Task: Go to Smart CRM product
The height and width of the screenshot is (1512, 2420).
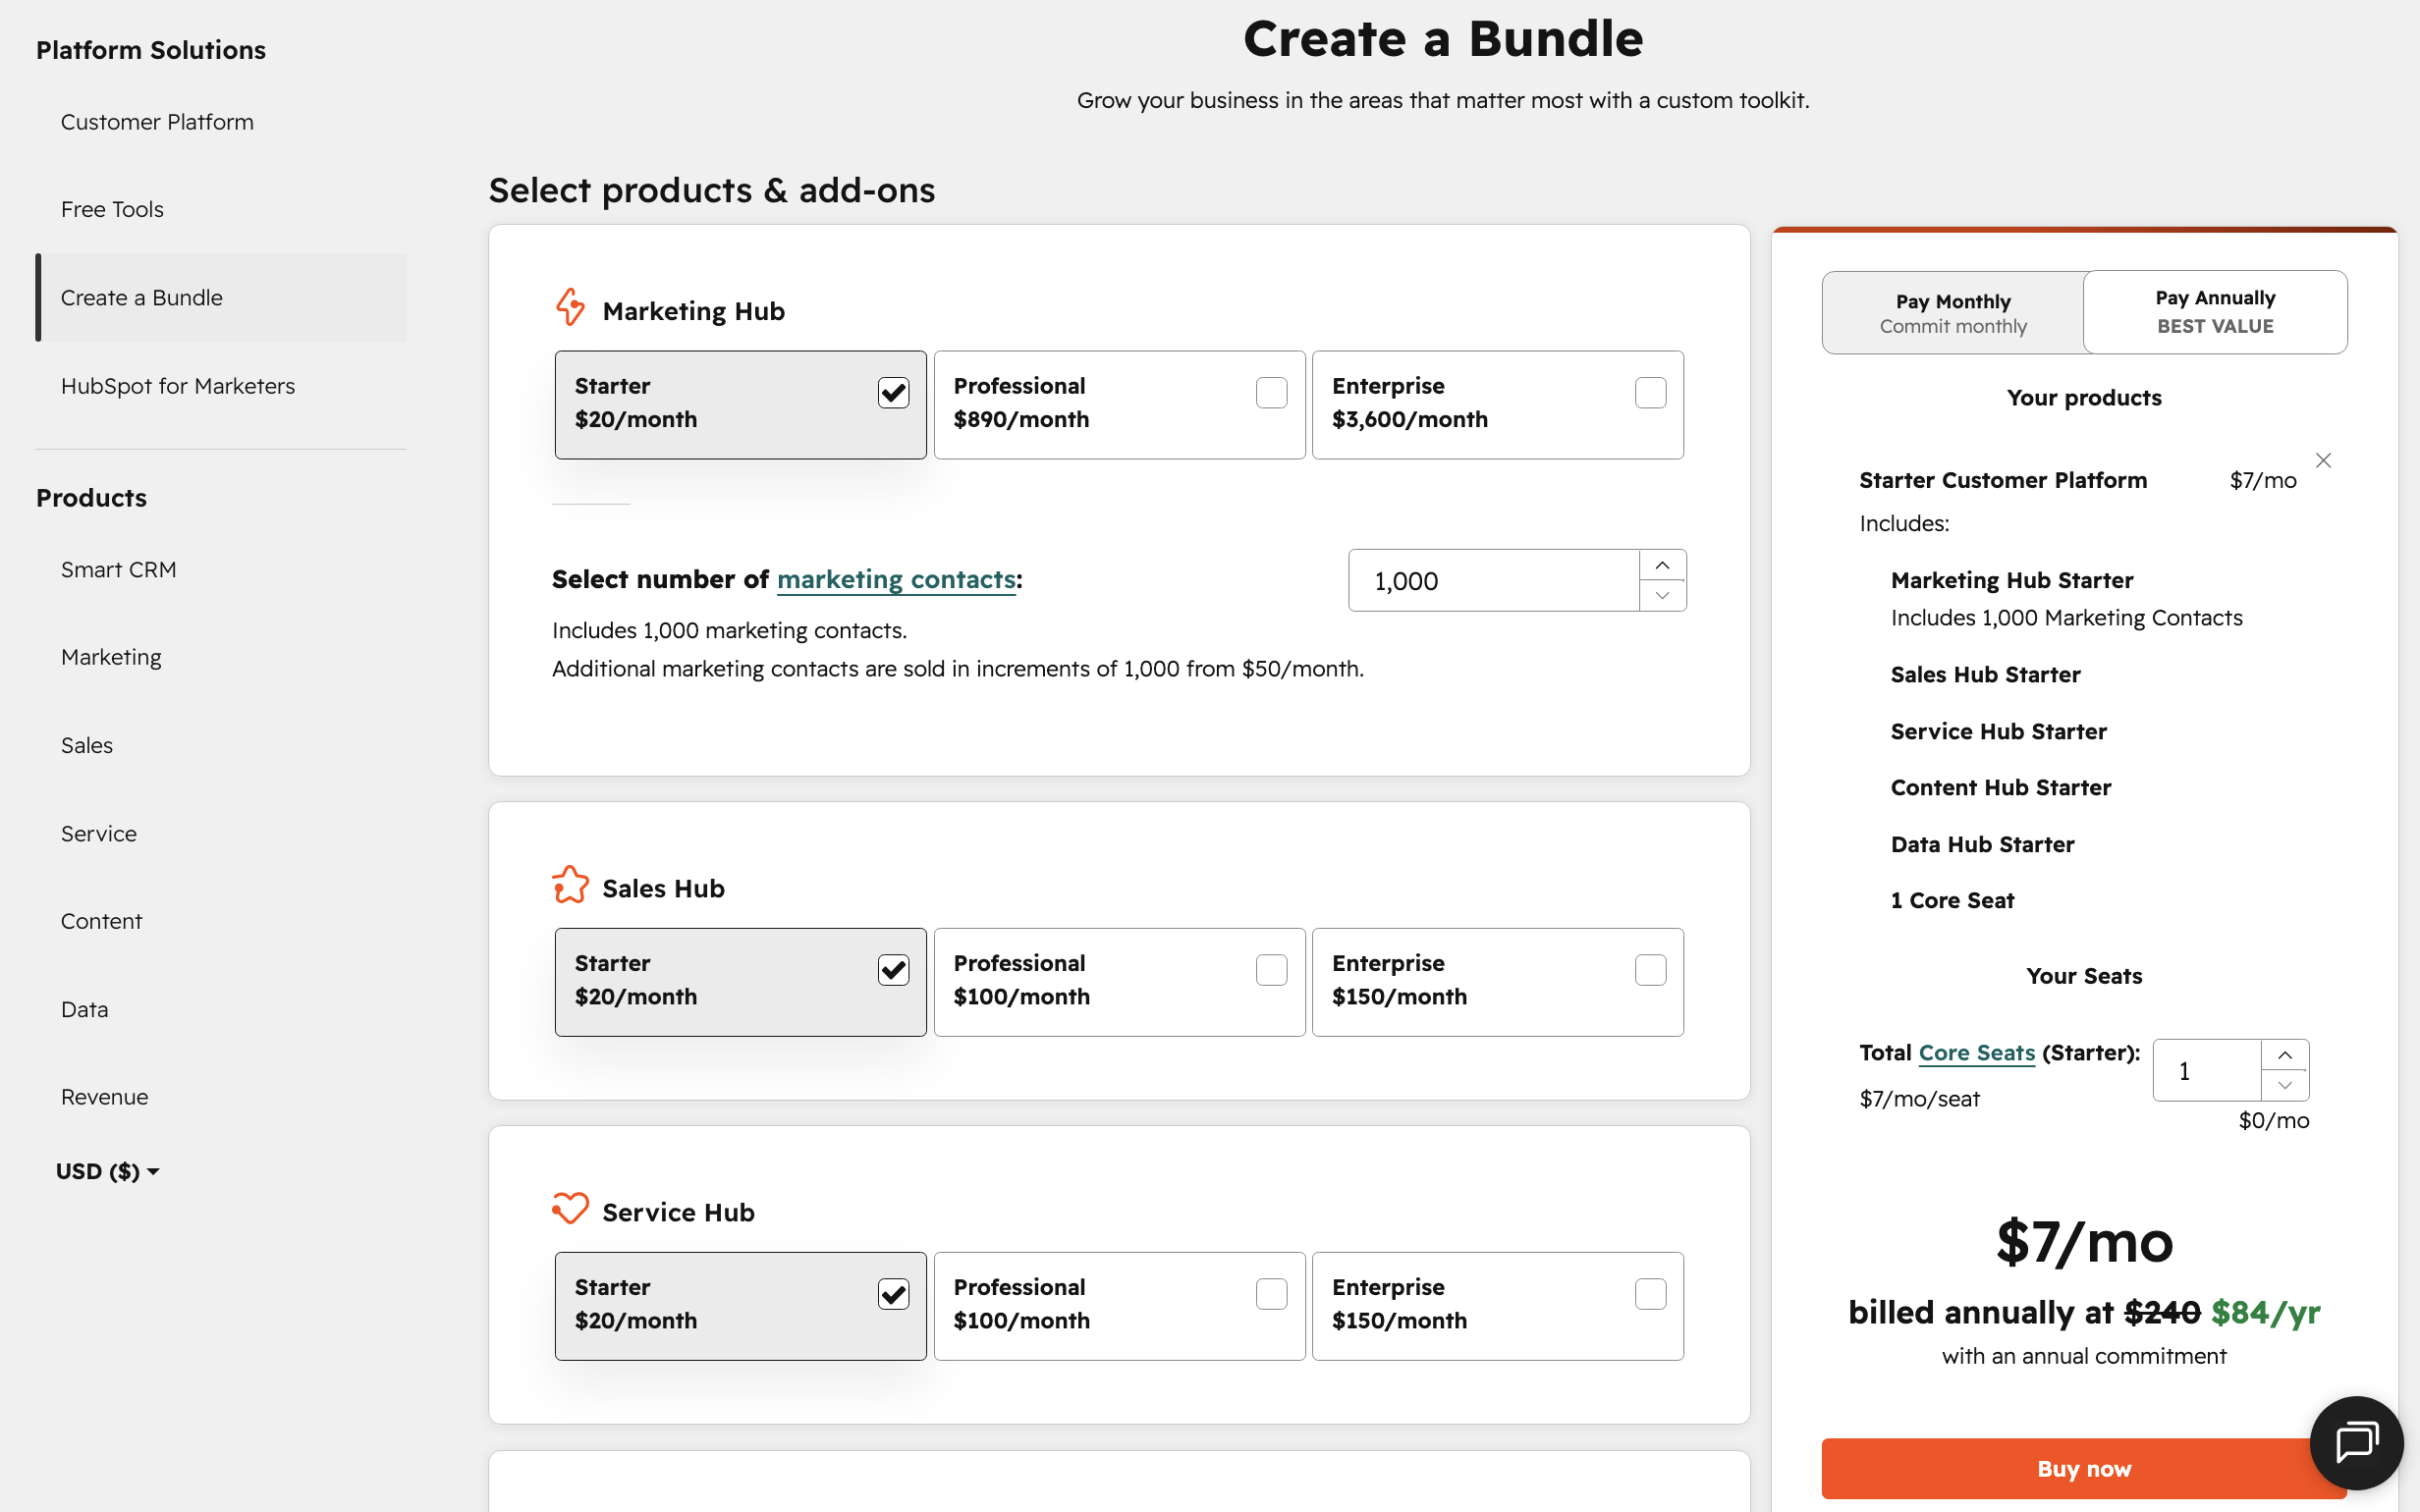Action: click(x=118, y=569)
